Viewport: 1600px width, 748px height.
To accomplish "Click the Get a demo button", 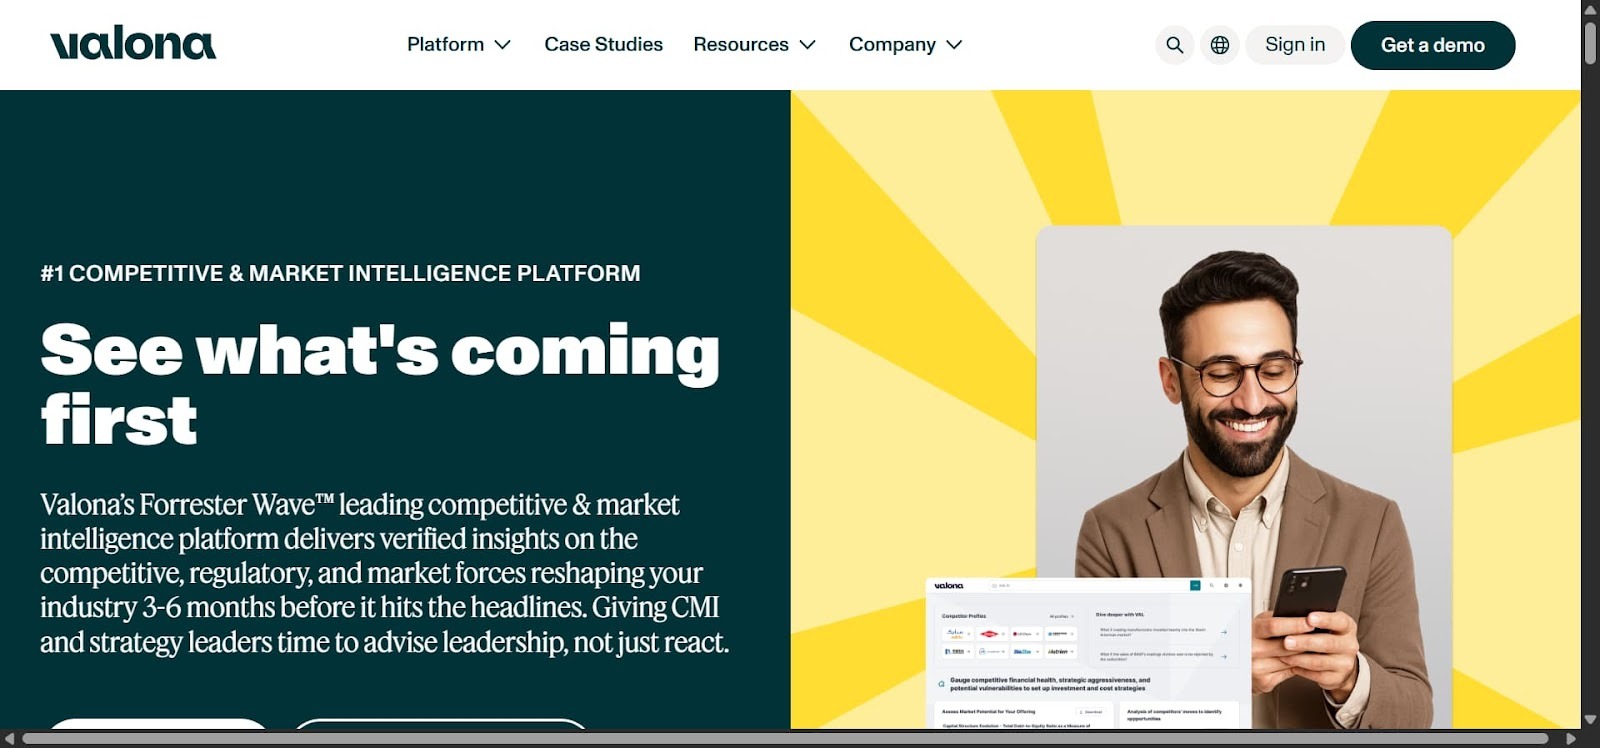I will click(x=1433, y=45).
